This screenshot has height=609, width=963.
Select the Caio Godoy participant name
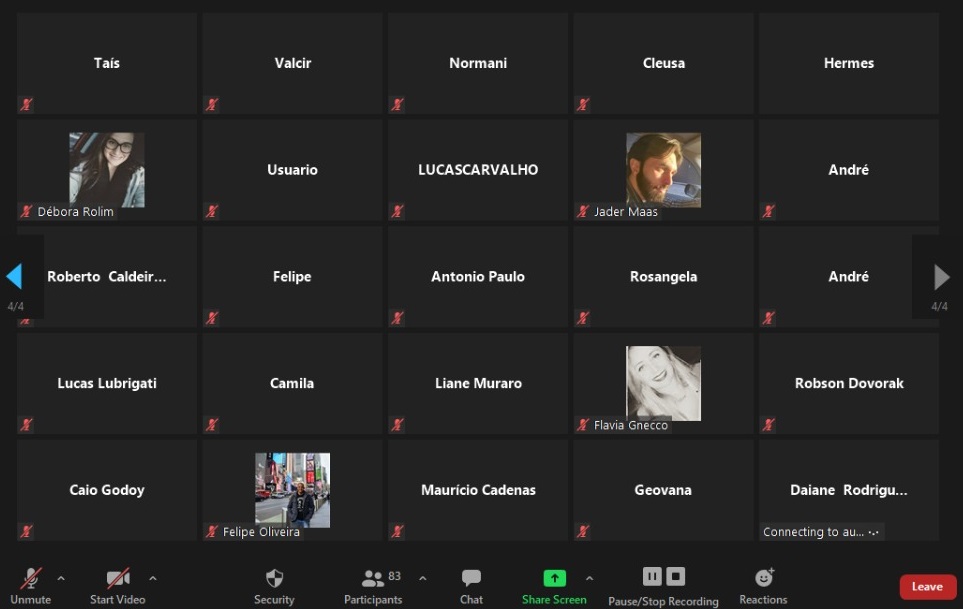click(x=107, y=491)
